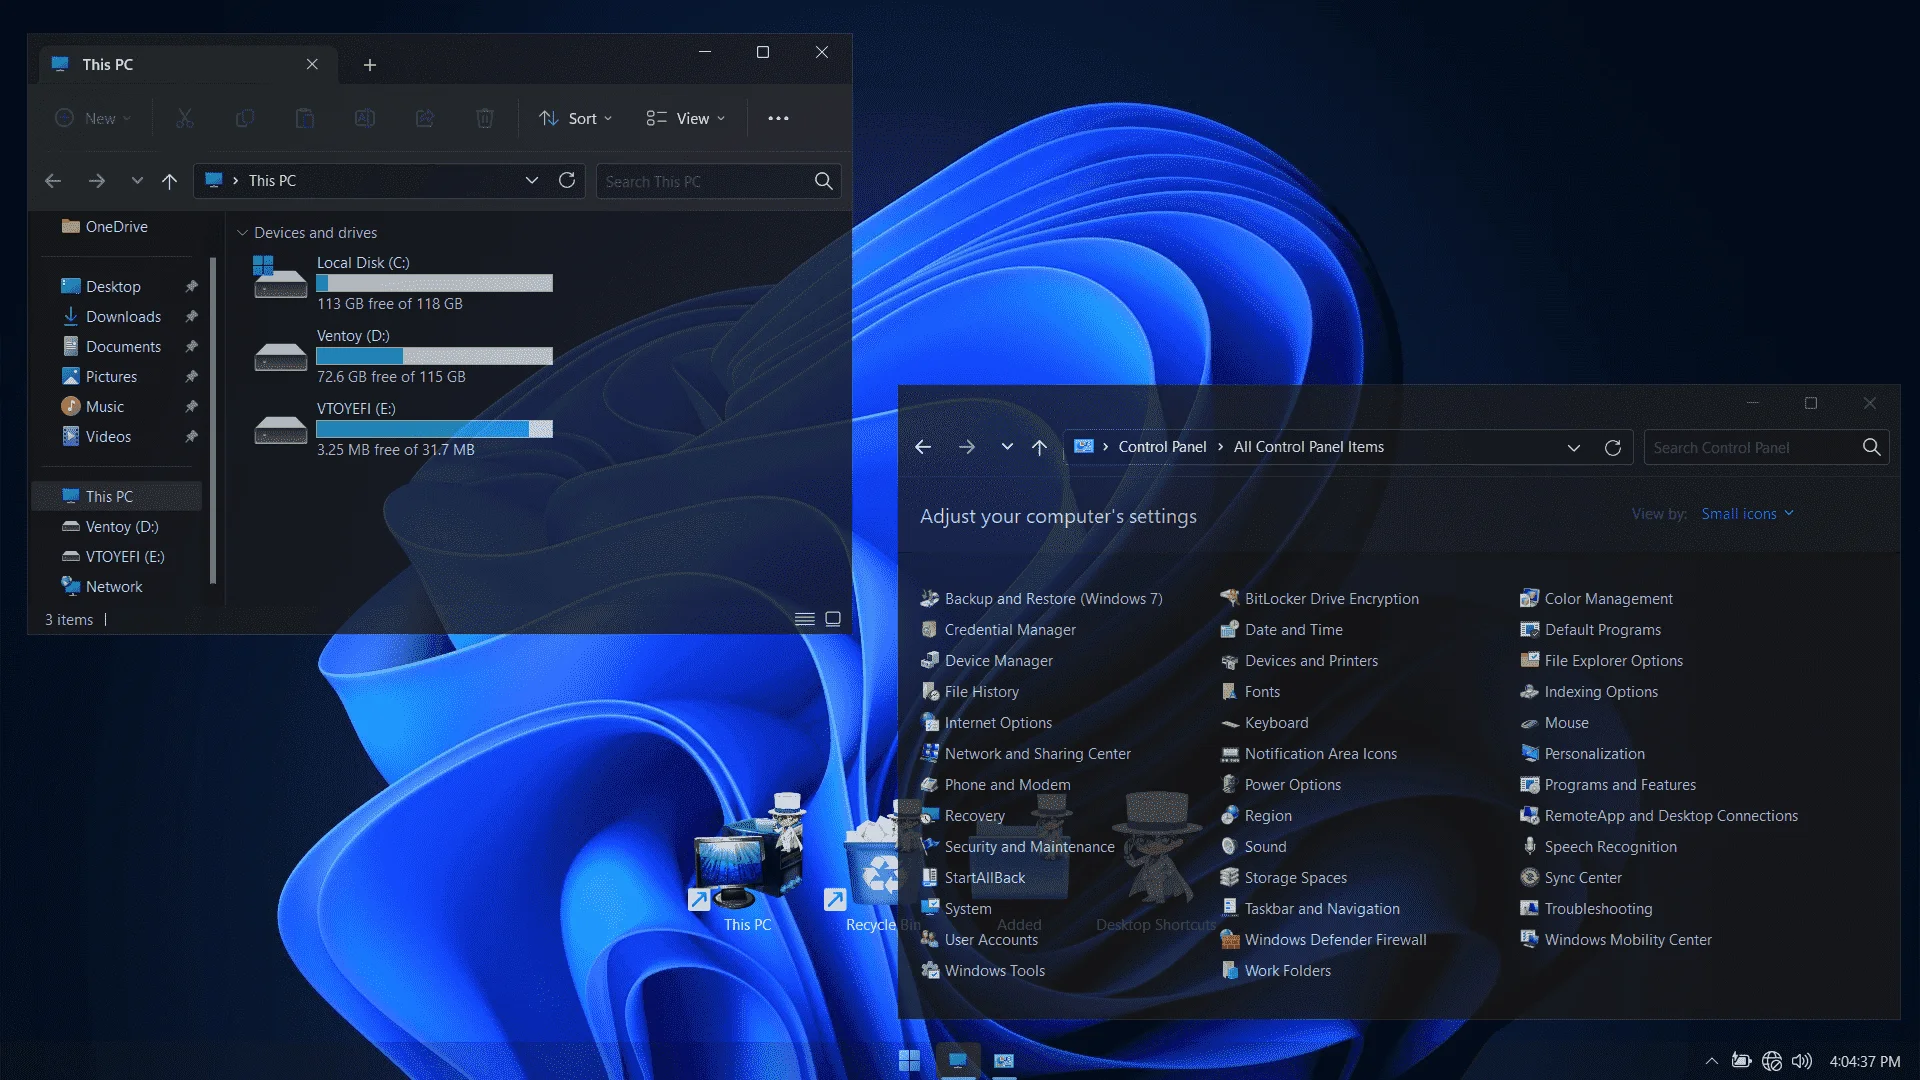
Task: Click the Rename icon in File Explorer toolbar
Action: click(365, 118)
